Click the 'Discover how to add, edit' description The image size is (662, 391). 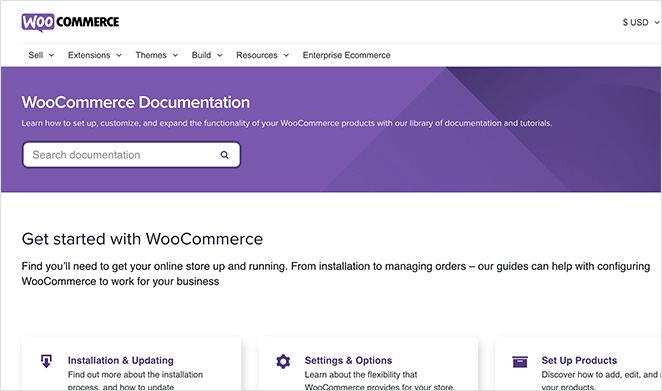click(600, 380)
